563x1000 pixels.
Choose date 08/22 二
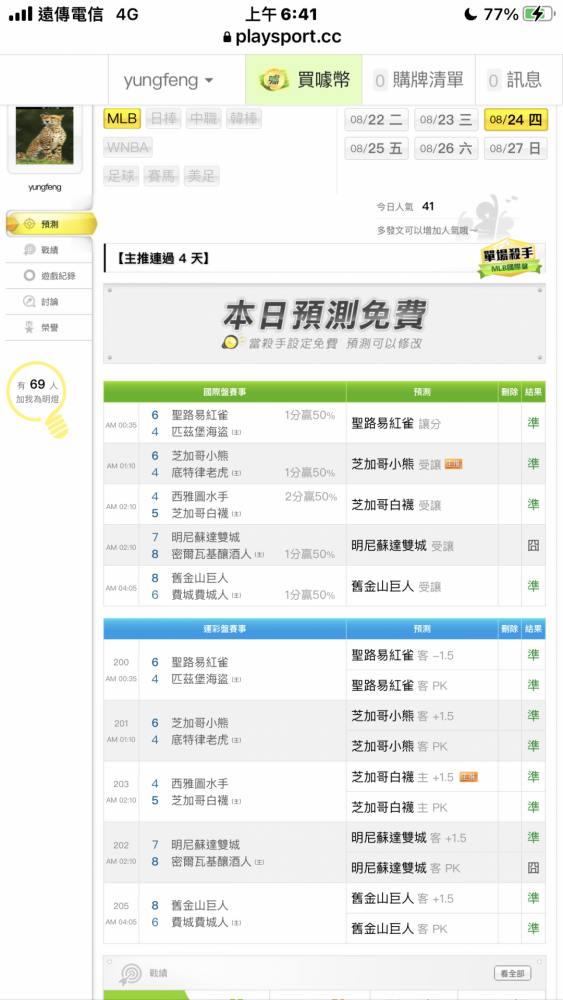point(376,119)
